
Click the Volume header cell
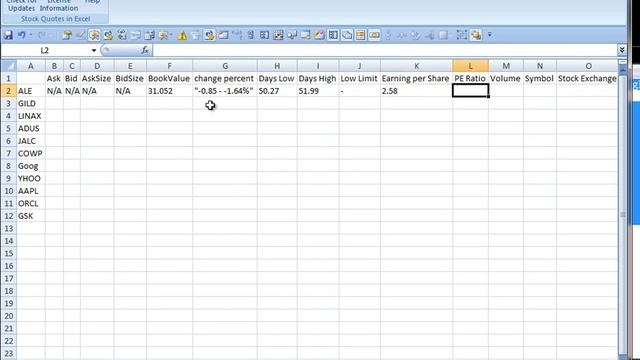click(x=505, y=78)
